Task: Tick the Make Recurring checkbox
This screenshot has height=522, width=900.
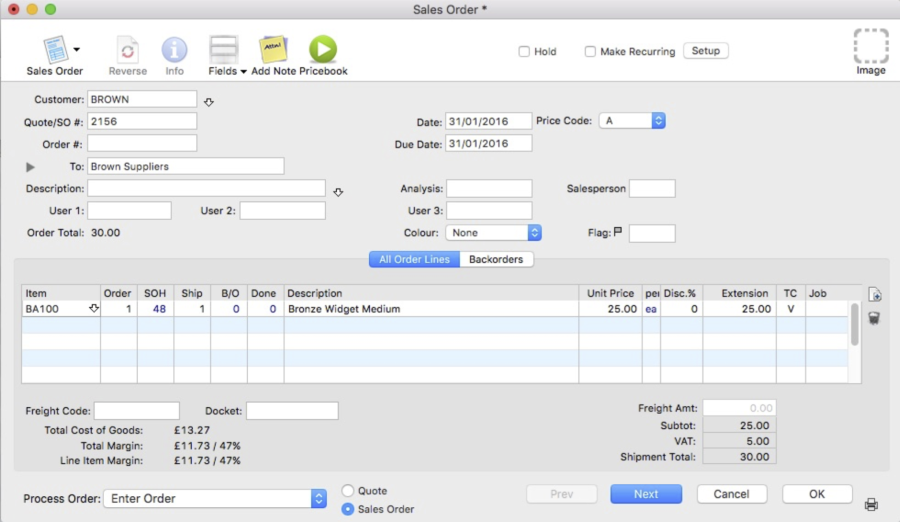Action: (x=590, y=52)
